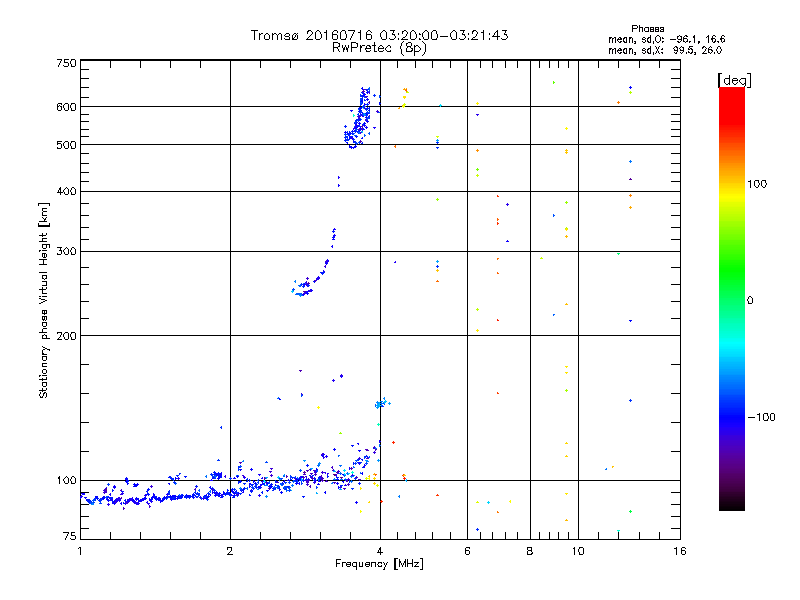Click the x-axis label 'Frequency [MHz]'
Image resolution: width=800 pixels, height=600 pixels.
point(379,564)
